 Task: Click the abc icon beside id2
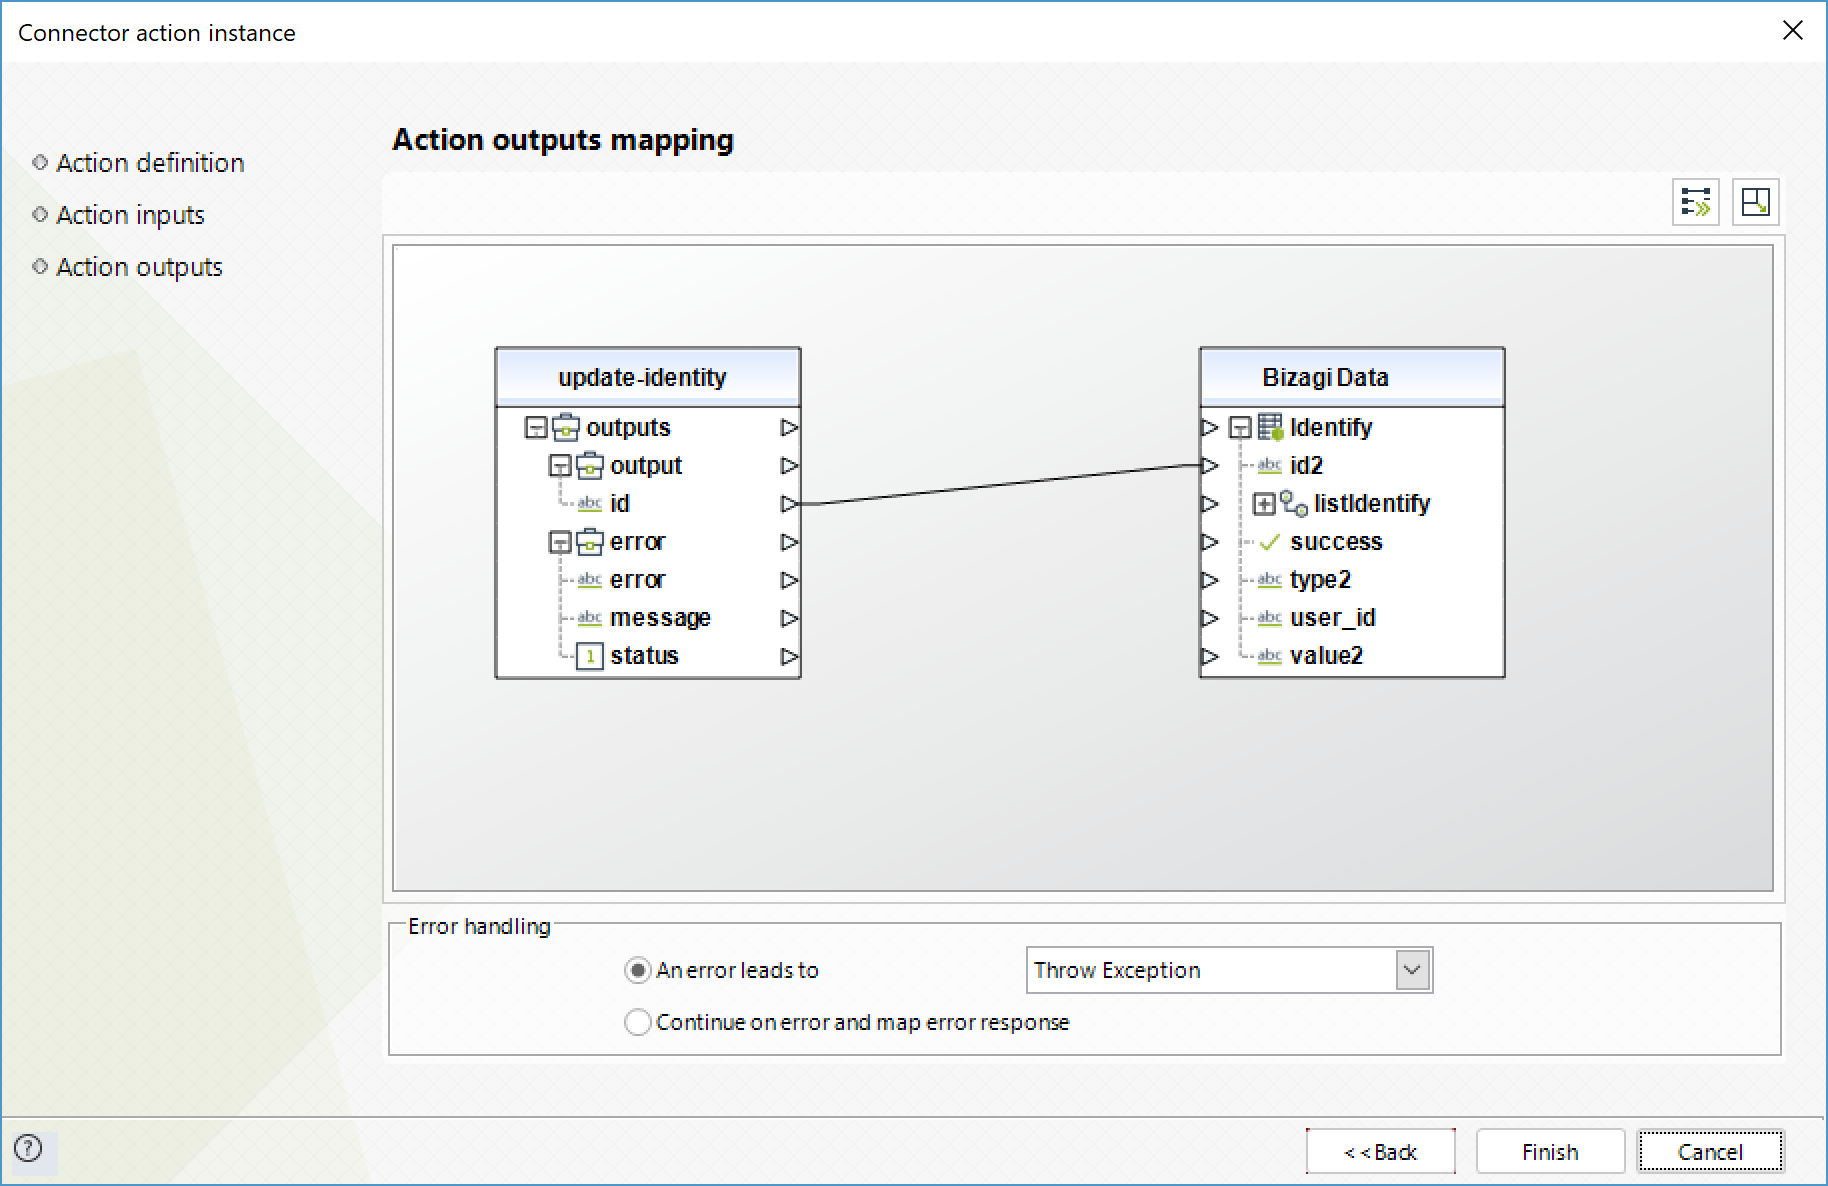(x=1270, y=465)
